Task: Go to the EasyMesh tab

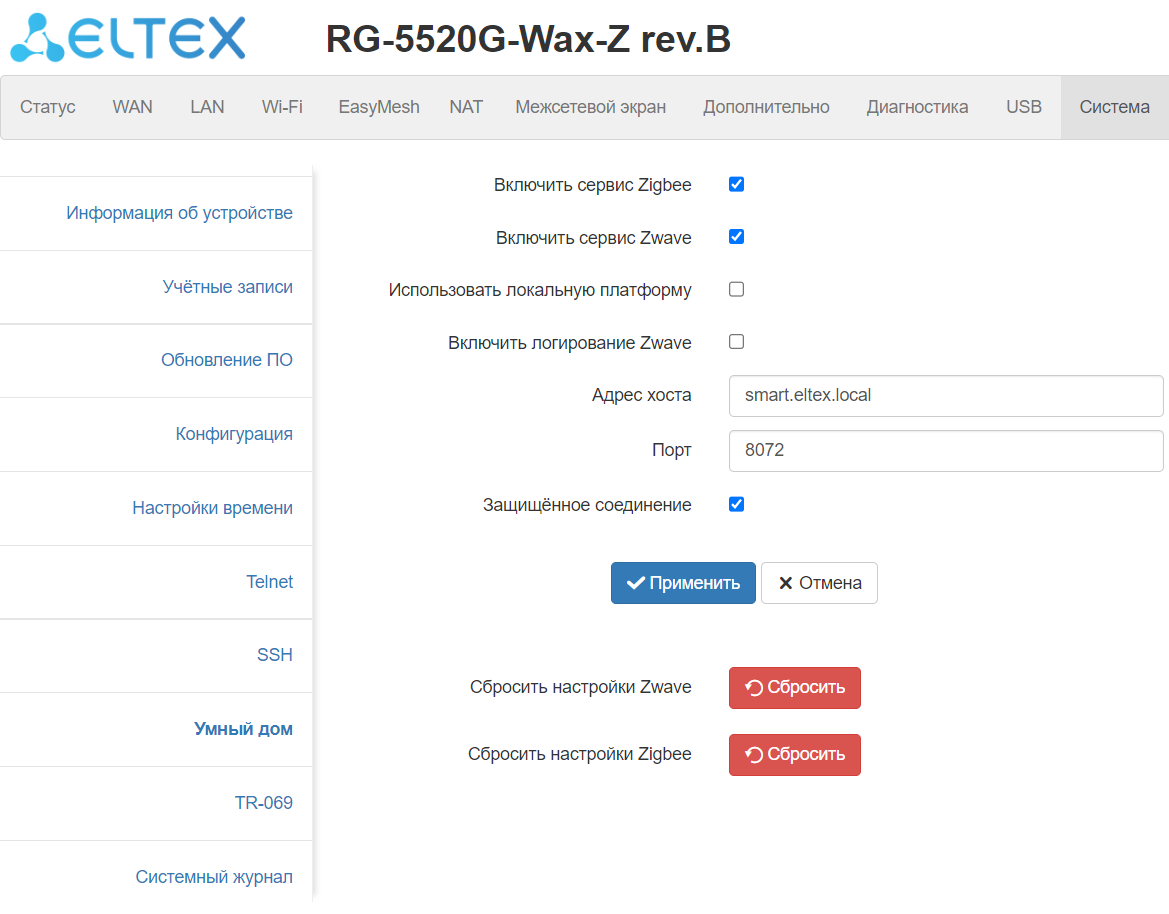Action: [379, 107]
